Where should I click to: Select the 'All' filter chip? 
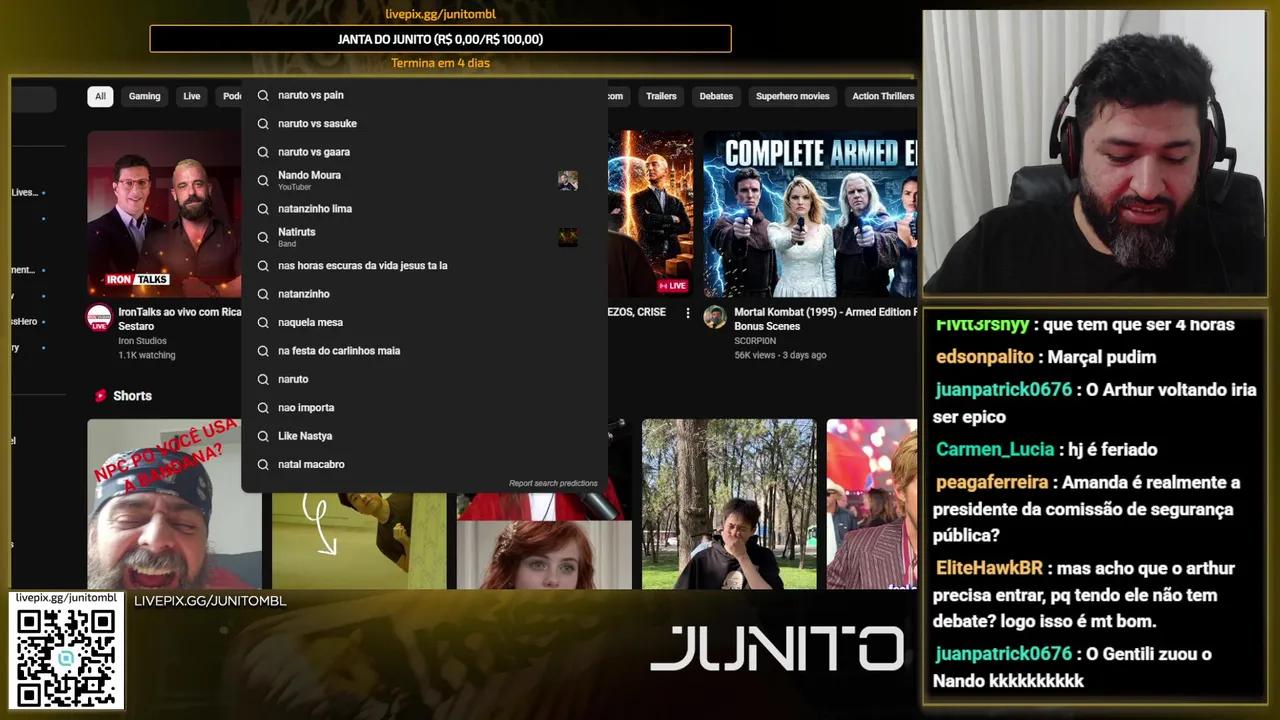click(x=100, y=96)
